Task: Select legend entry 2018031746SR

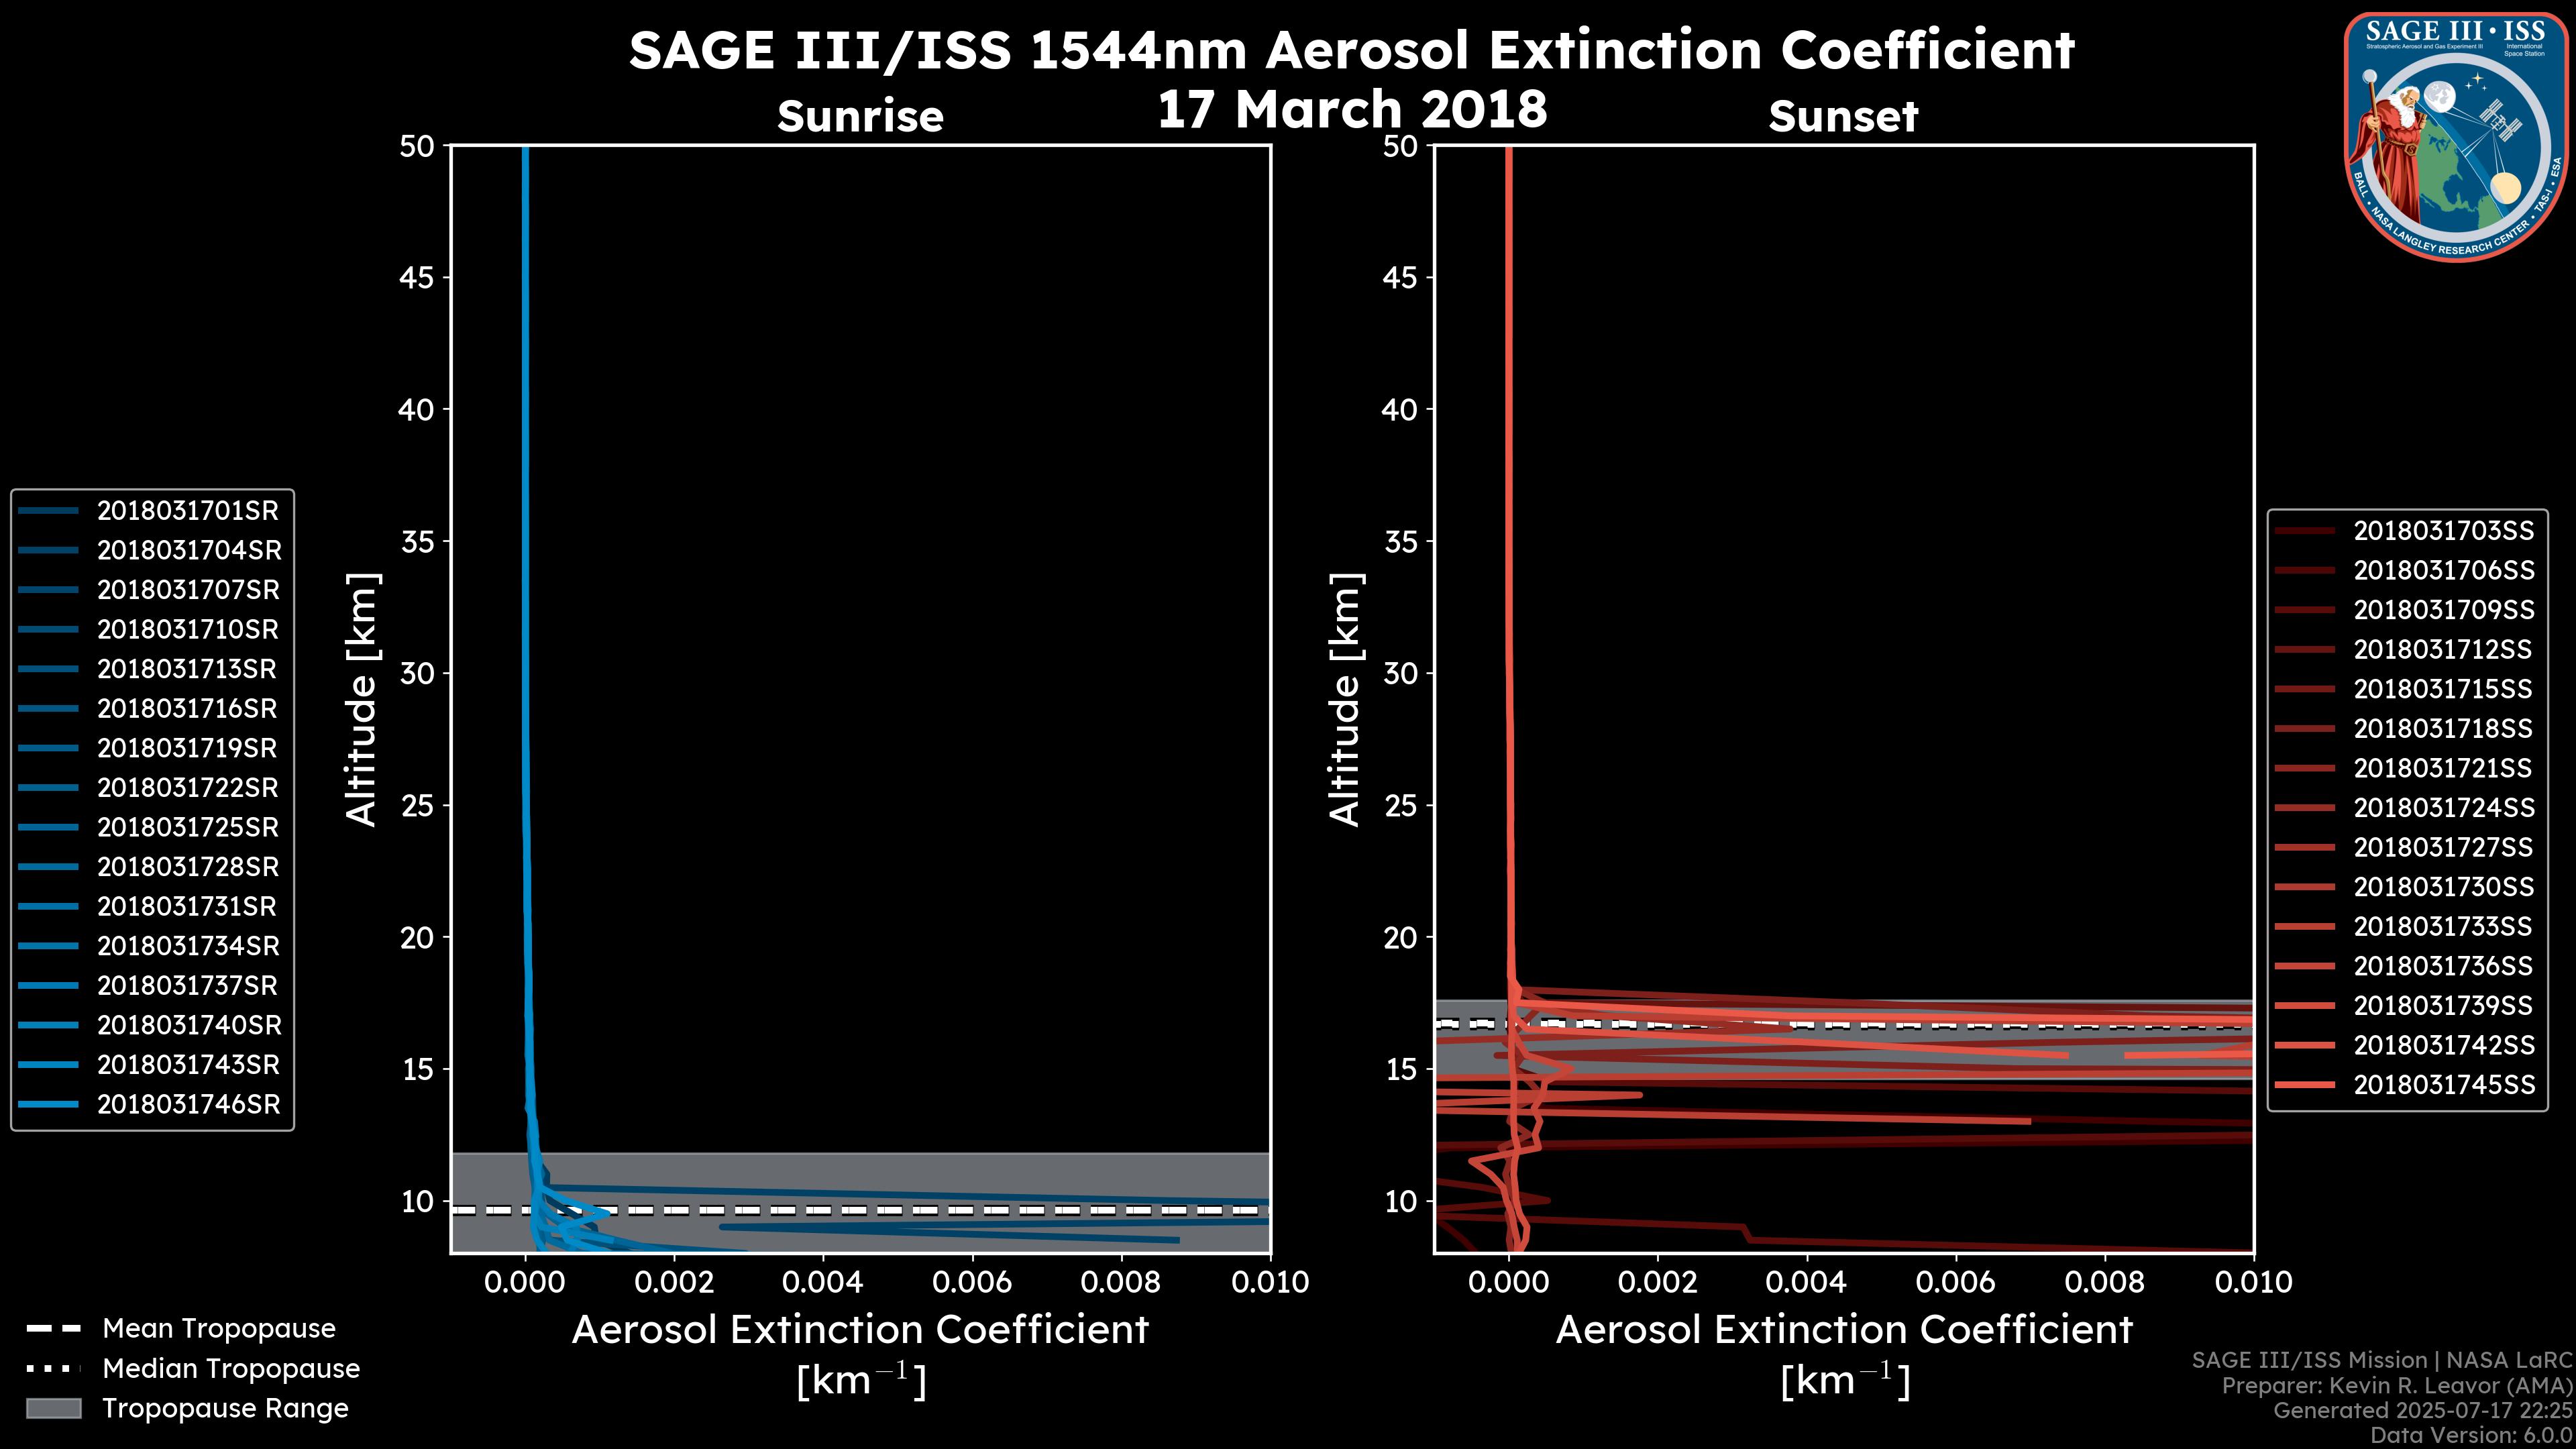Action: point(188,1105)
